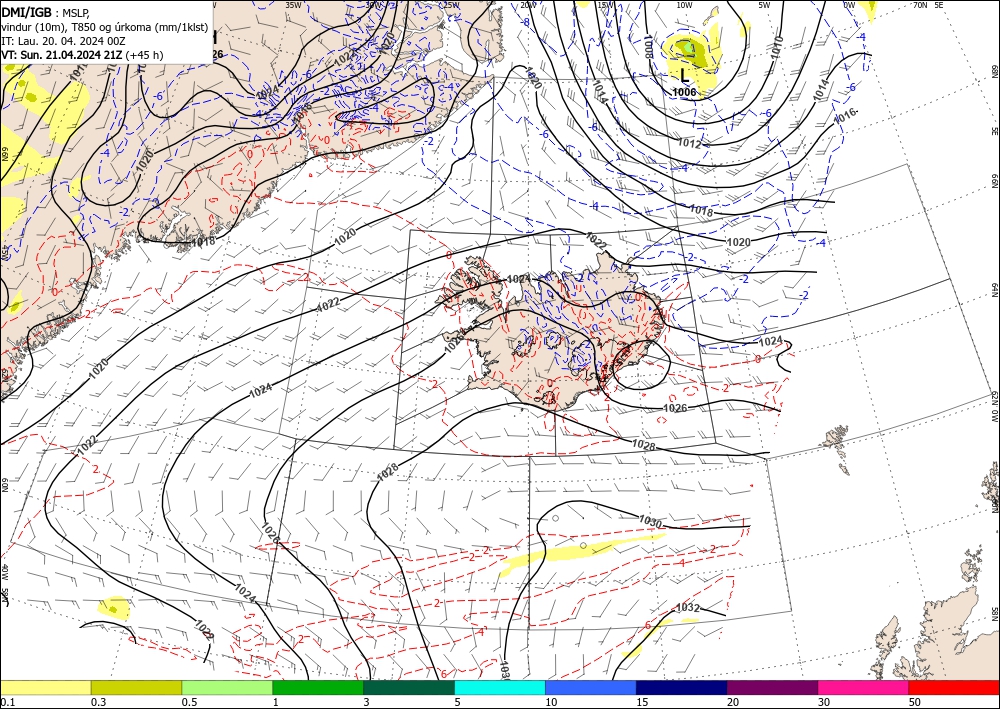The height and width of the screenshot is (709, 1000).
Task: Click the 1016 isobar label
Action: (x=846, y=115)
